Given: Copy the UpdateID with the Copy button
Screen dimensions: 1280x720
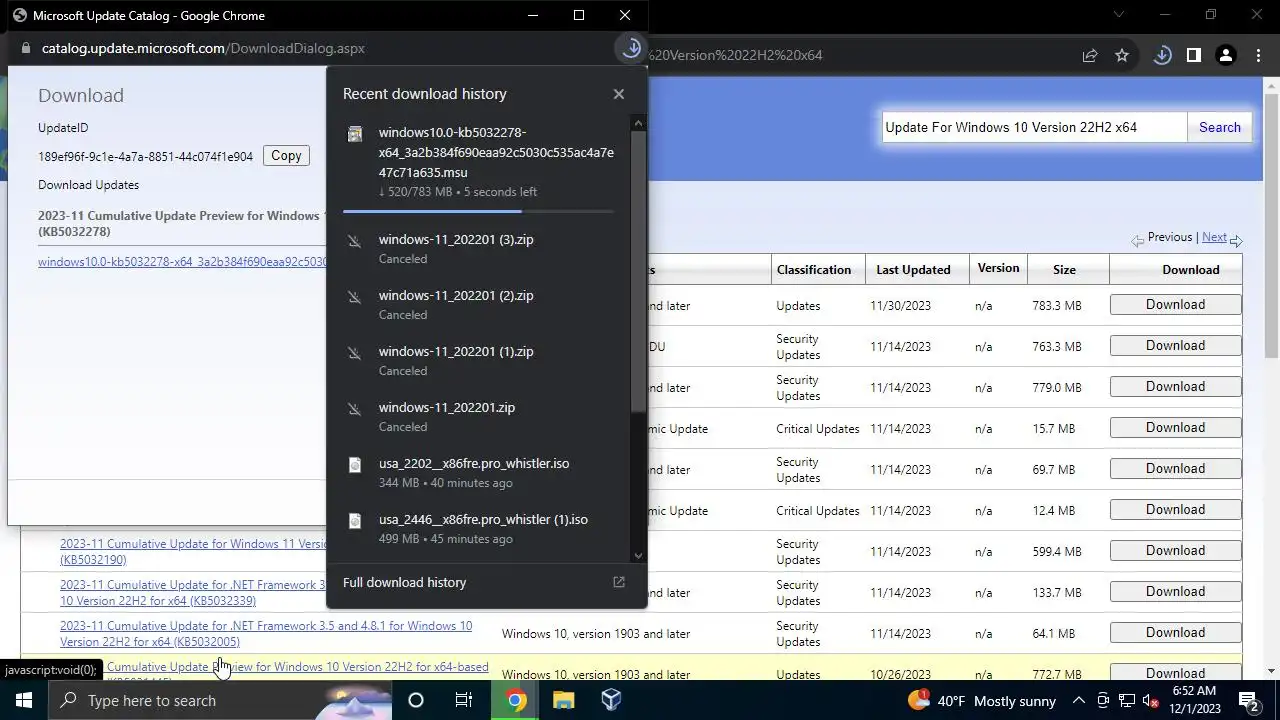Looking at the screenshot, I should point(286,155).
